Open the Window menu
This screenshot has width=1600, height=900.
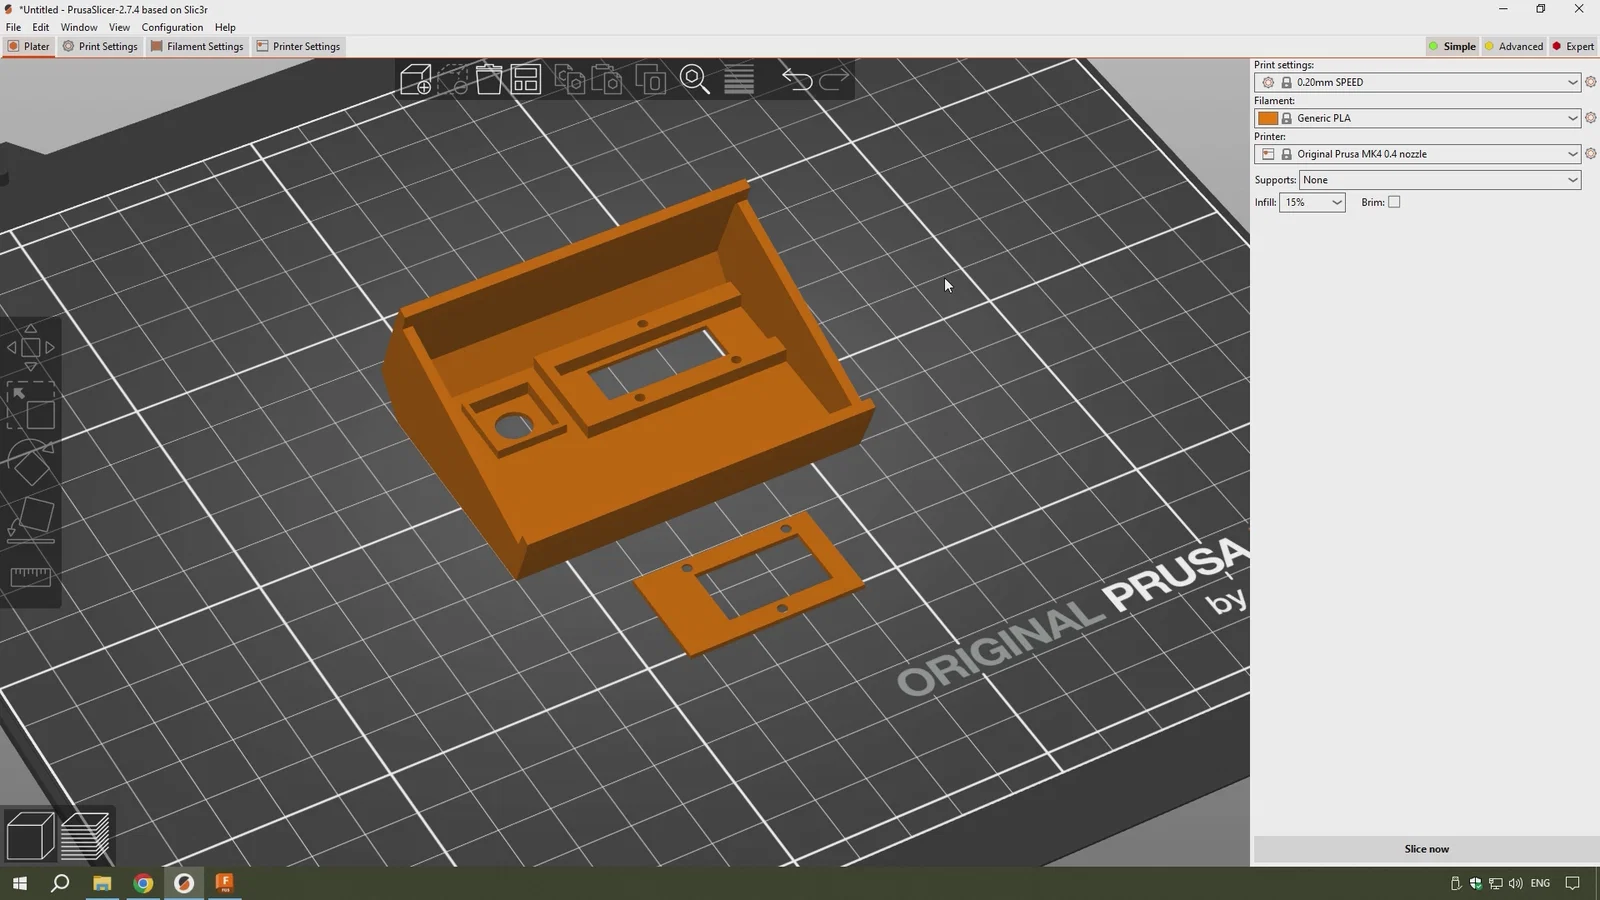pos(79,27)
